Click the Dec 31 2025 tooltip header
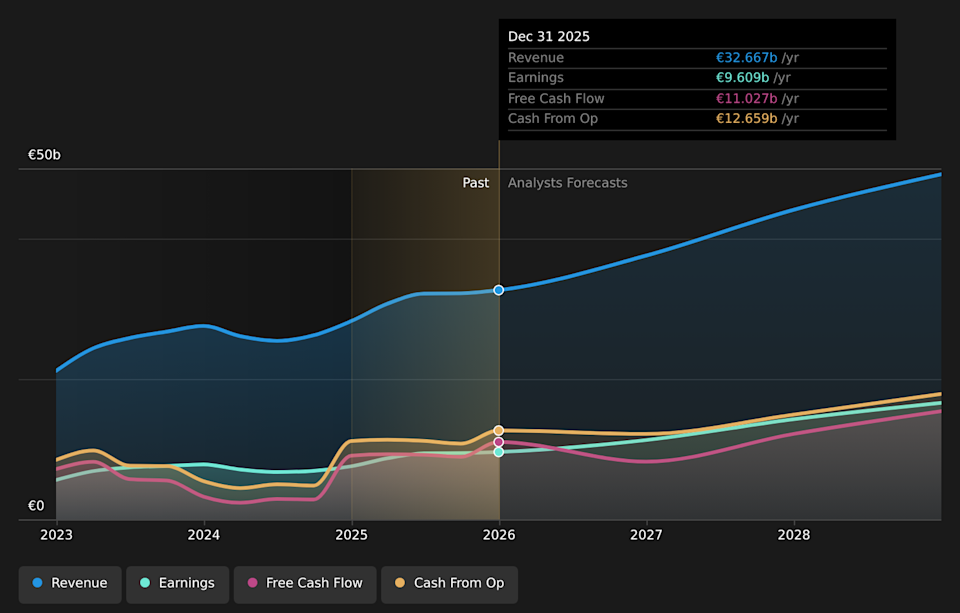 pyautogui.click(x=549, y=37)
